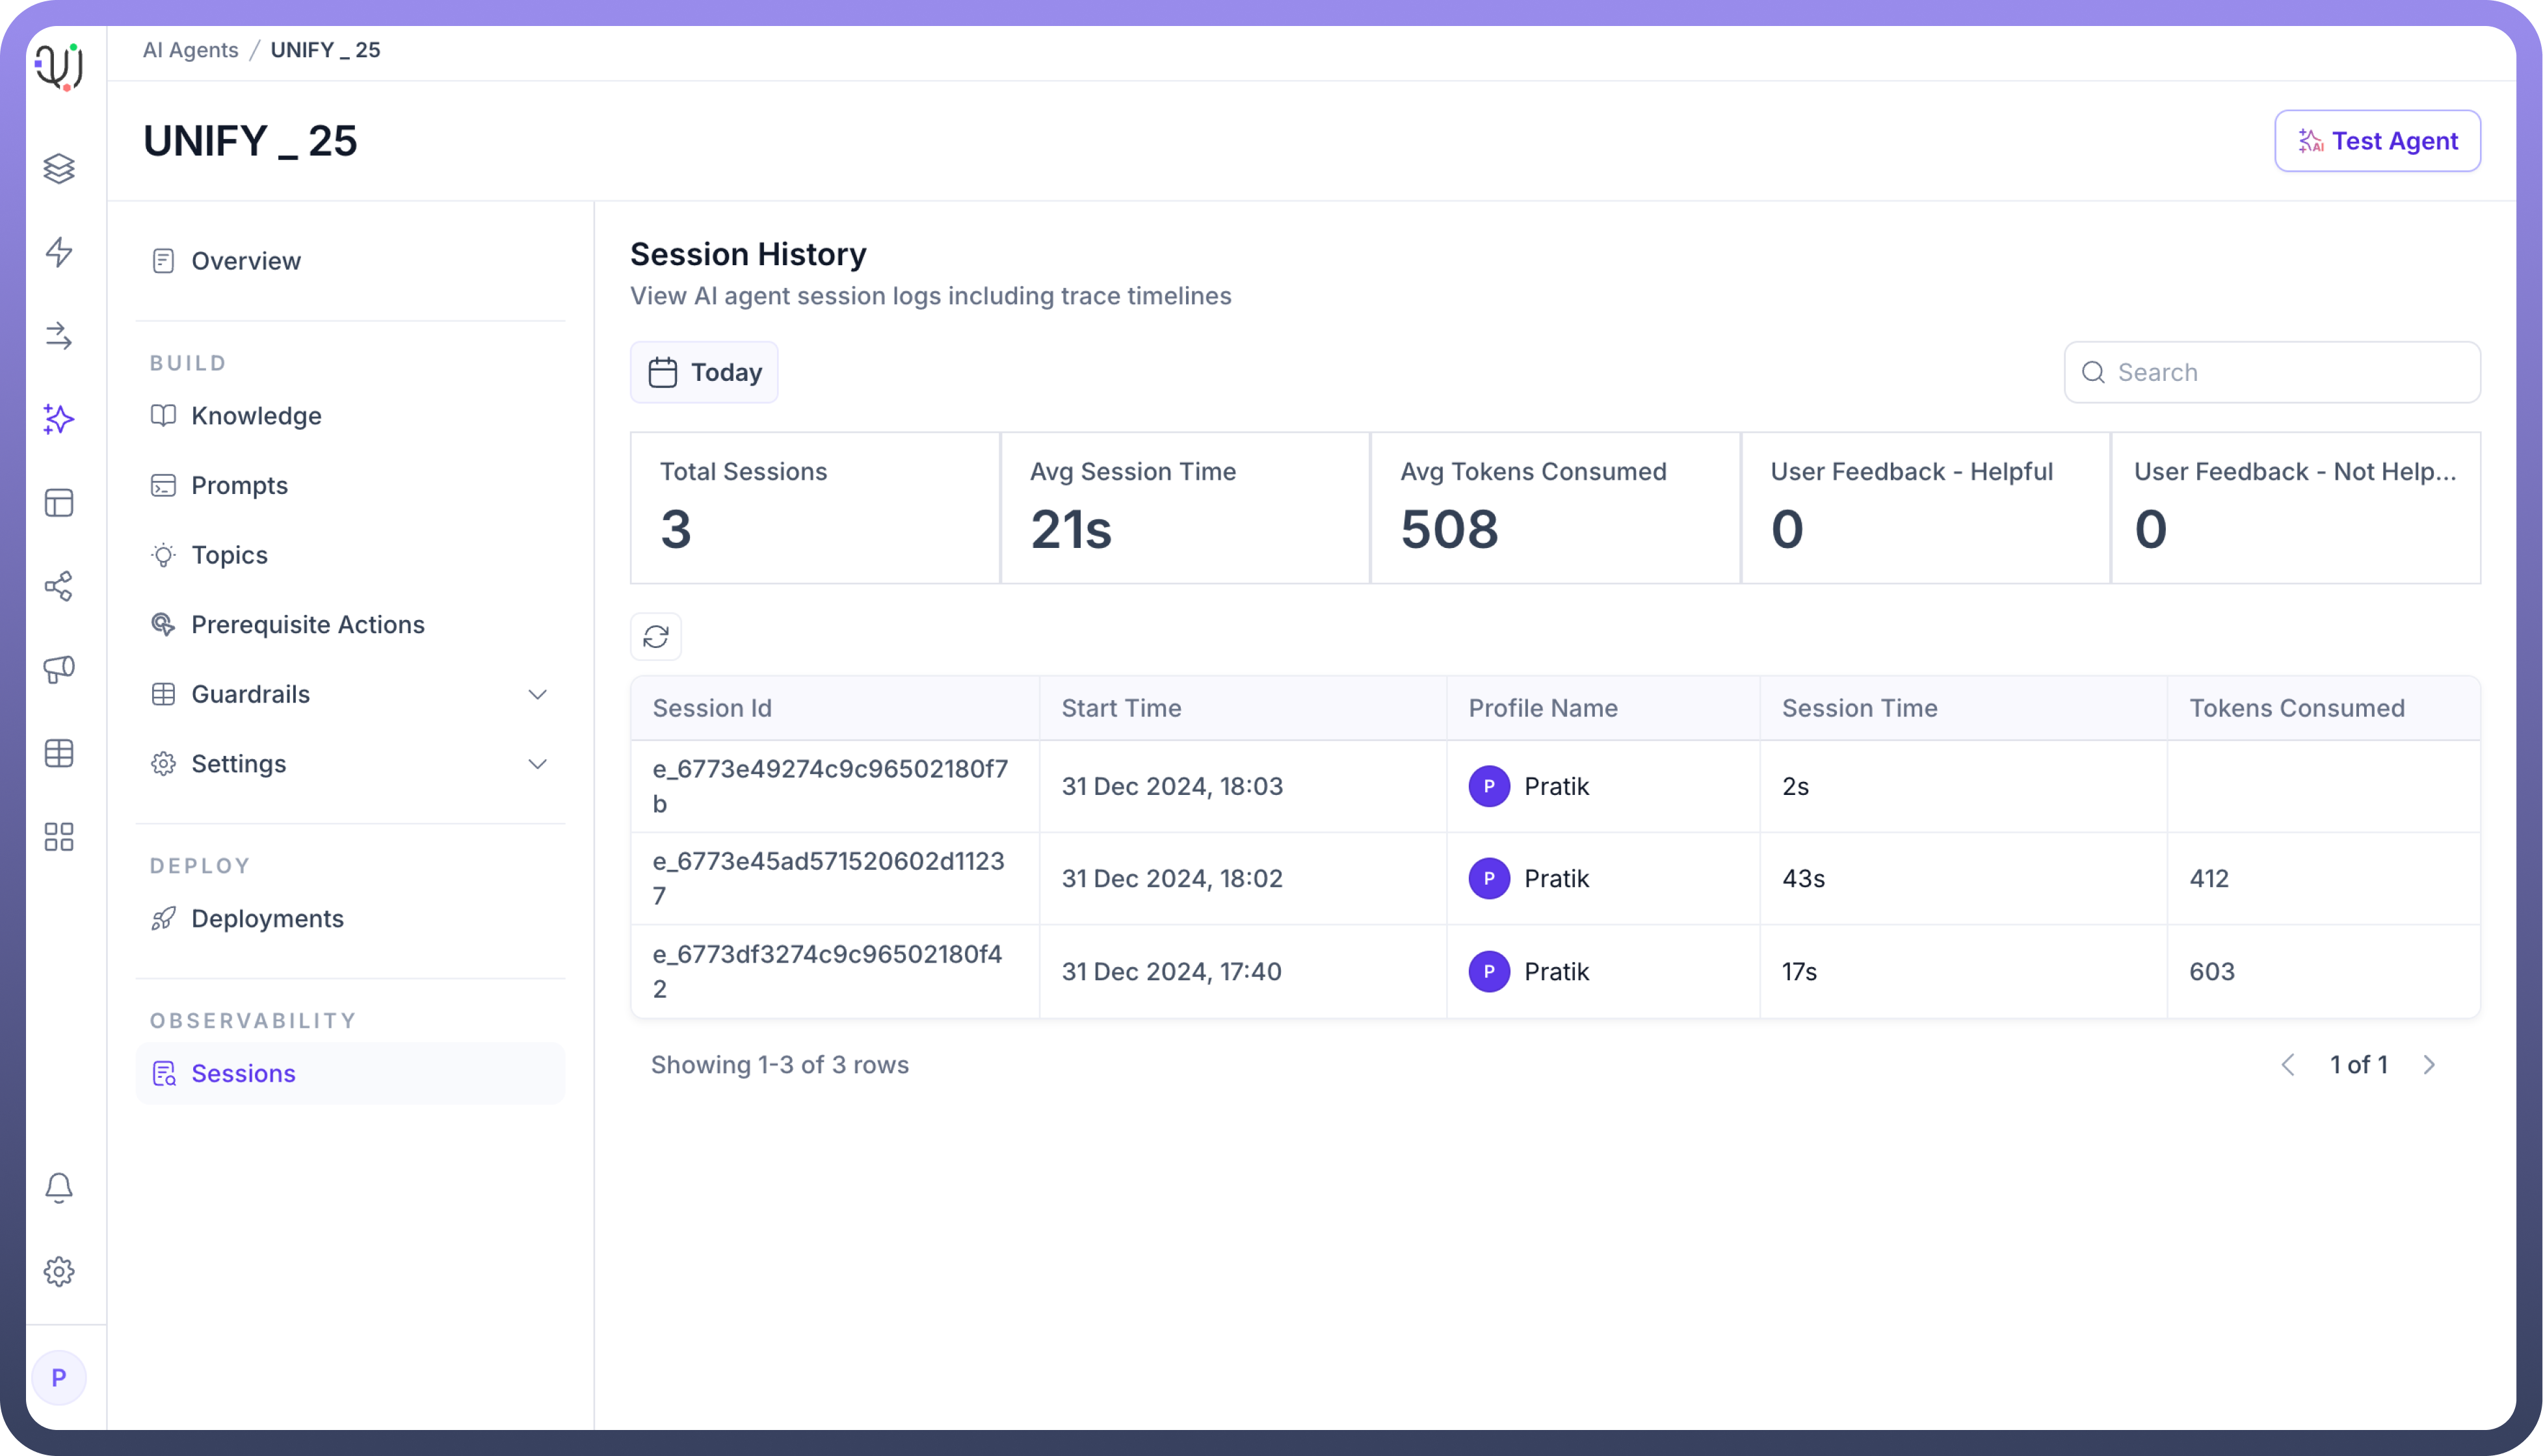
Task: Expand the Settings menu chevron
Action: (537, 764)
